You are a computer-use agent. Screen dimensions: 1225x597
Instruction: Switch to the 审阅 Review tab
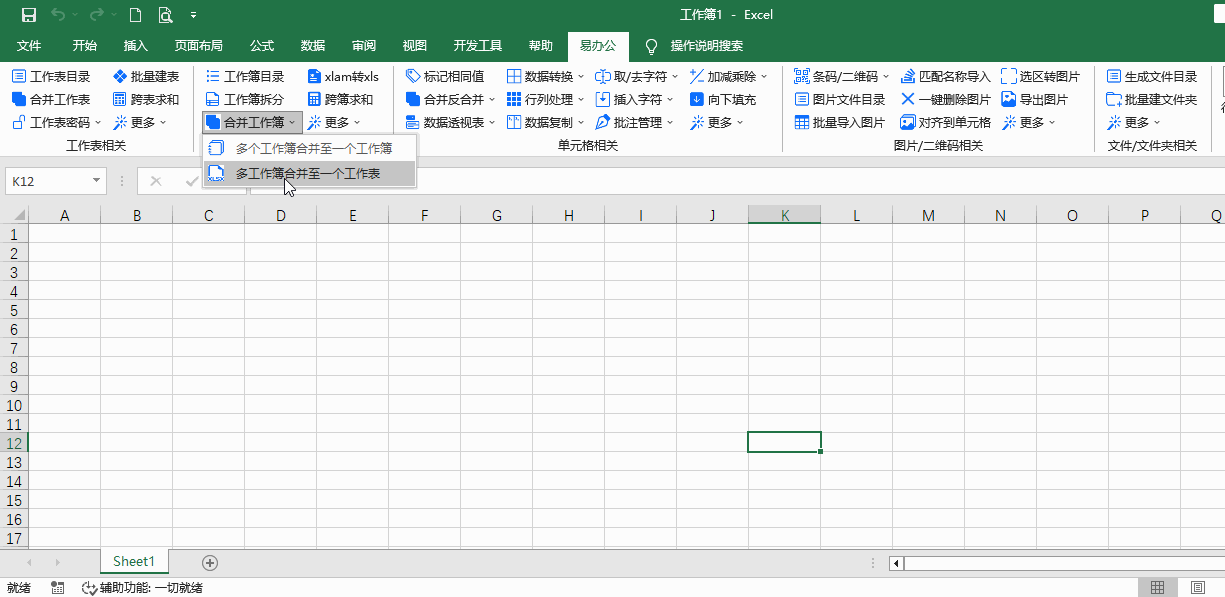click(x=364, y=46)
